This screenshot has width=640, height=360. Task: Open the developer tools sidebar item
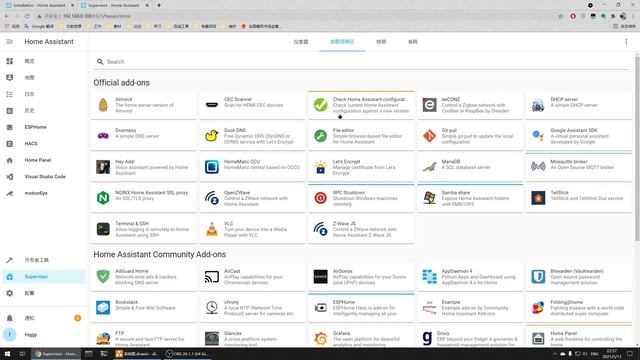[x=44, y=260]
